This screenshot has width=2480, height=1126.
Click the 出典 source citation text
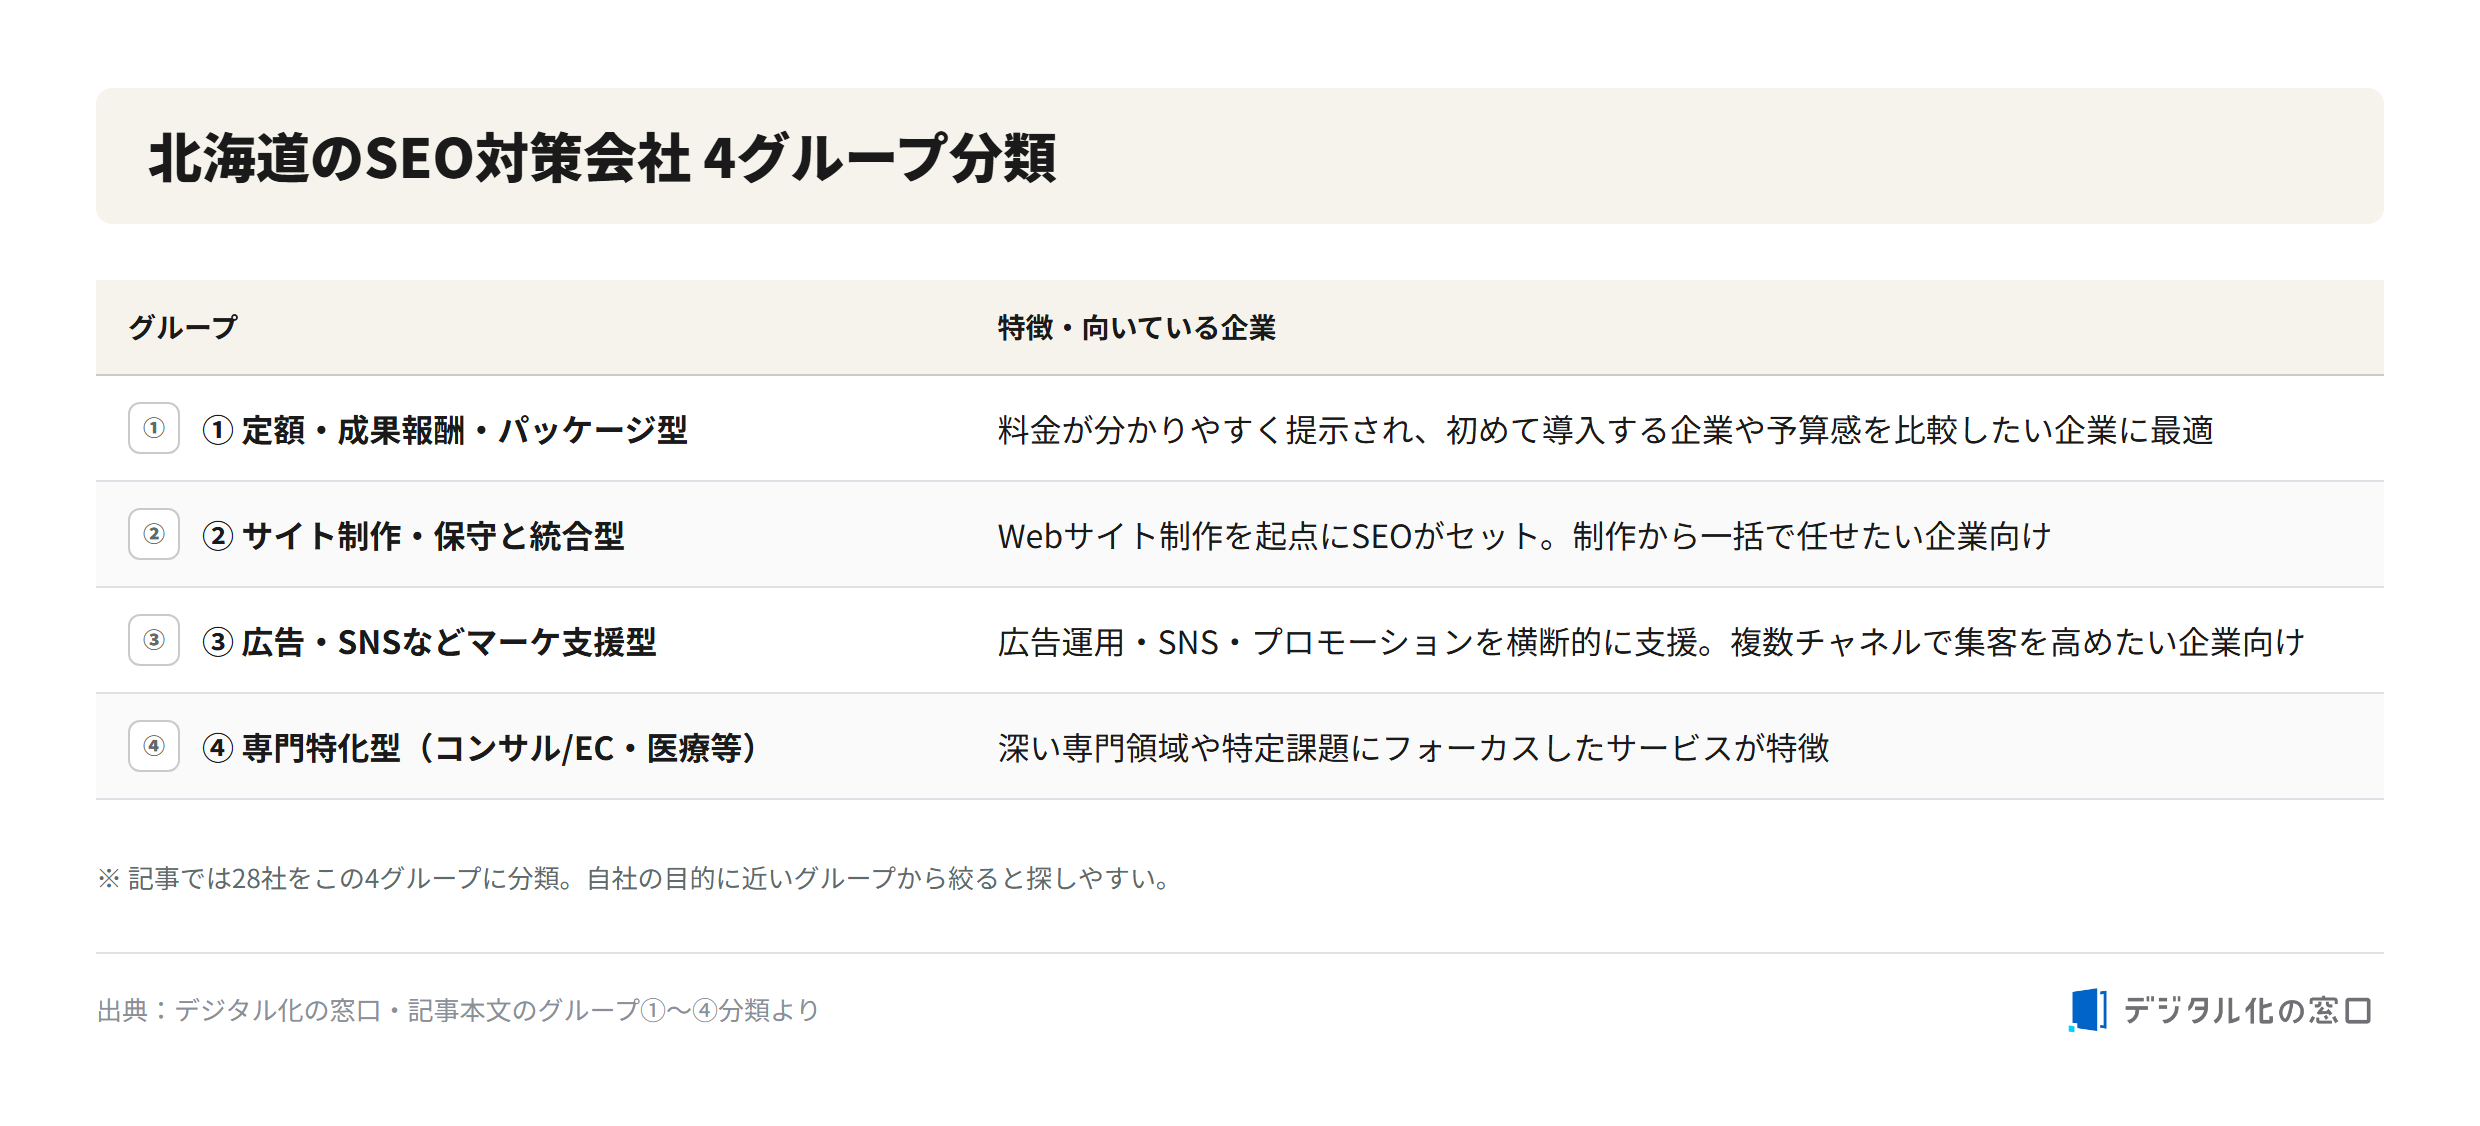point(458,1010)
